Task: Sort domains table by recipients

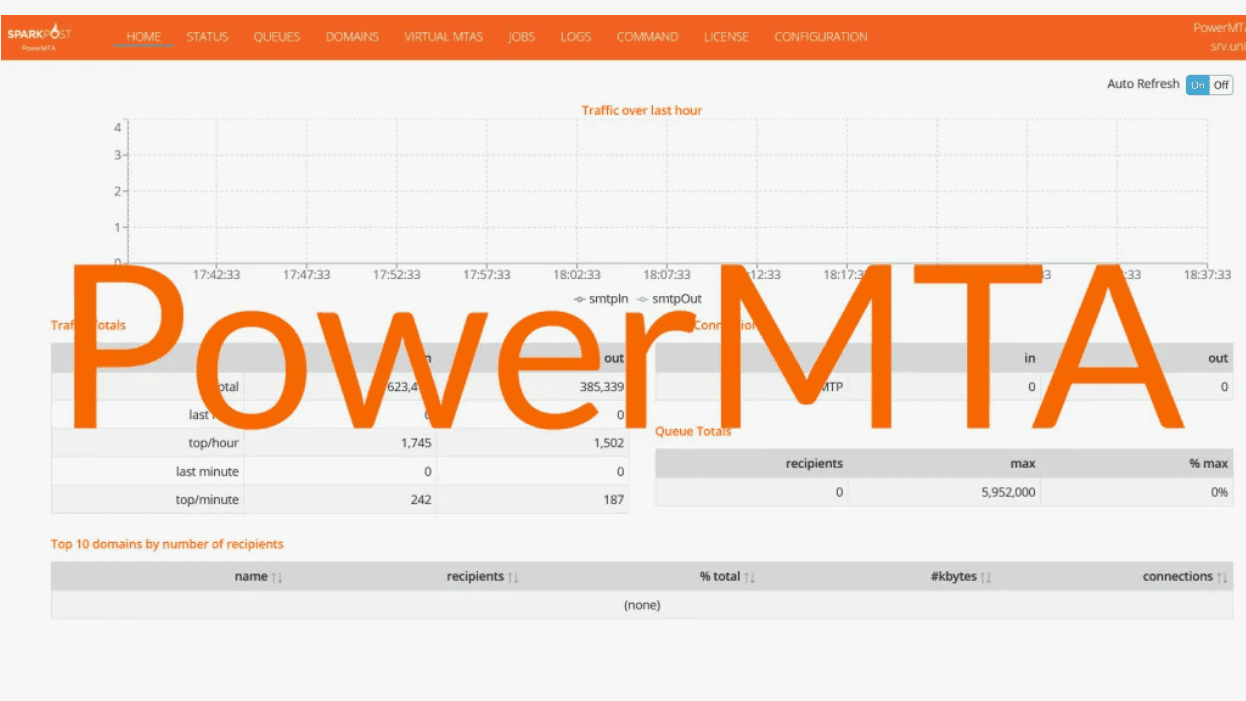Action: (483, 577)
